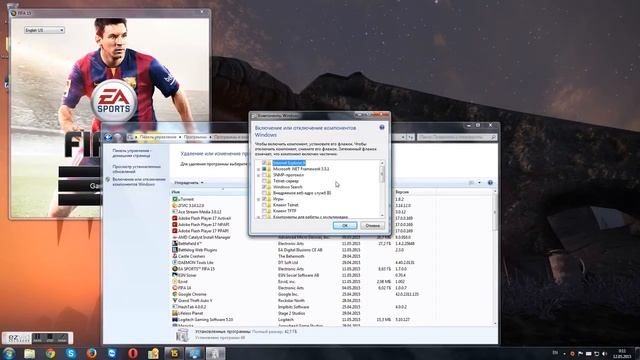Click the Programs breadcrumb segment
Viewport: 640px width, 360px height.
pyautogui.click(x=195, y=137)
